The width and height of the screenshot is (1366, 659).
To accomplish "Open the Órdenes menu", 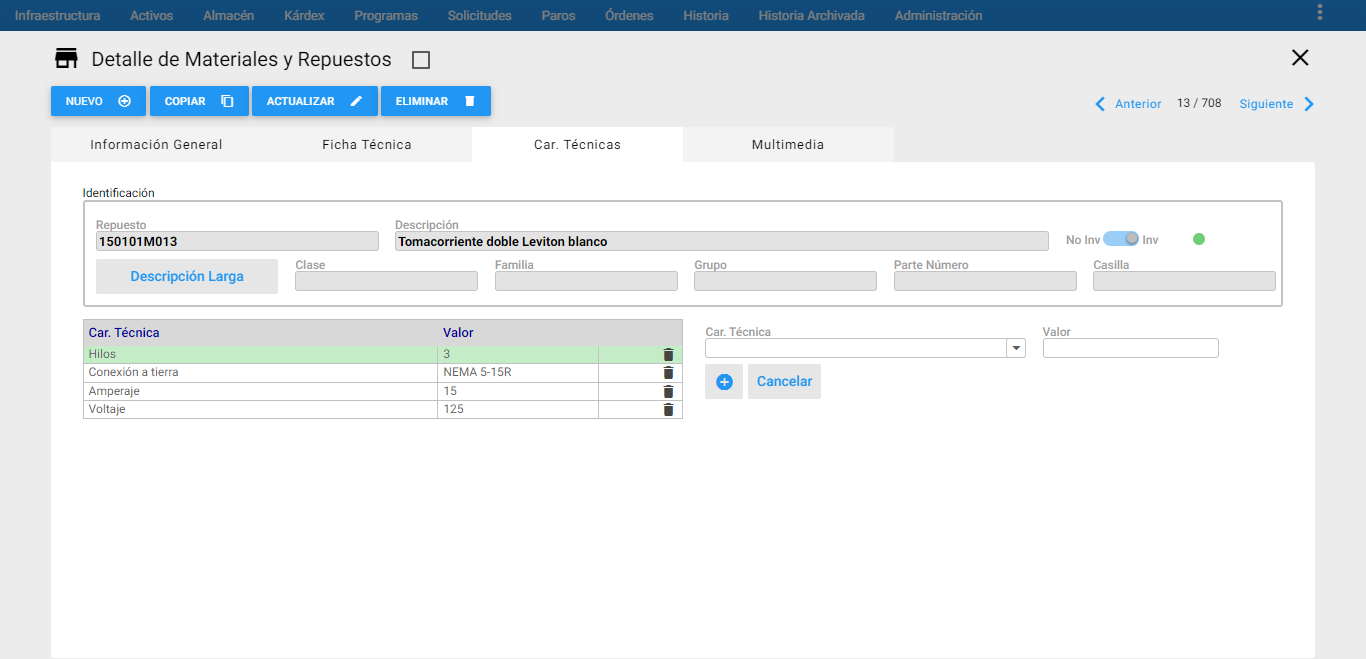I will (629, 15).
